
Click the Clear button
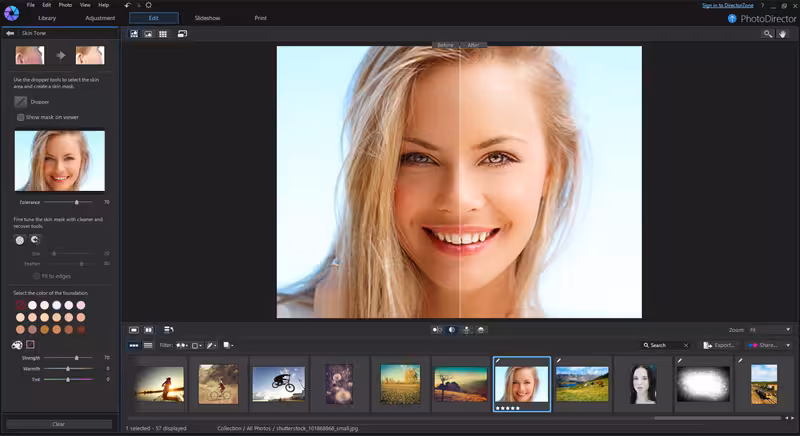59,424
